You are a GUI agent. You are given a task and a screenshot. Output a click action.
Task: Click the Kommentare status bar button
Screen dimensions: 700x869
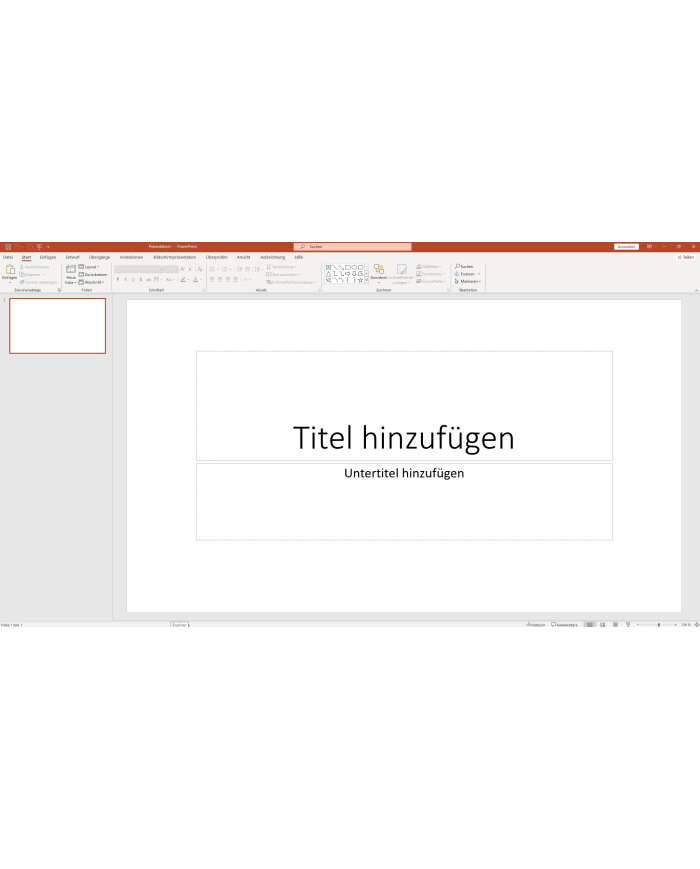pos(564,625)
